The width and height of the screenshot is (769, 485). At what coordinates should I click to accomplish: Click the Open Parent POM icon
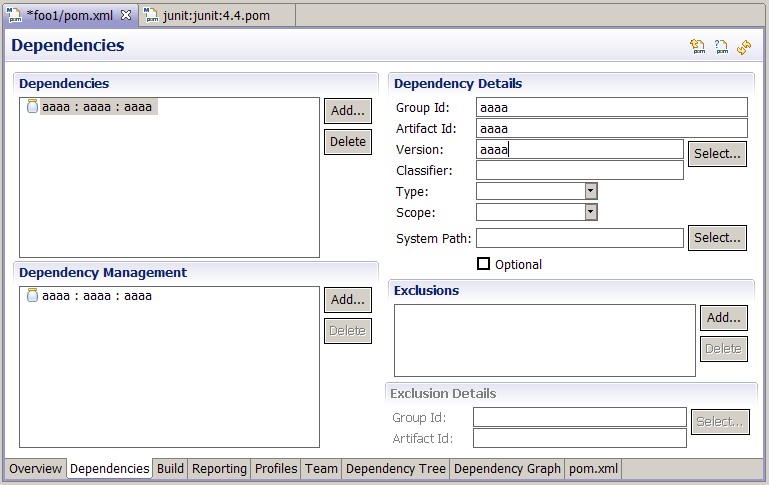698,47
